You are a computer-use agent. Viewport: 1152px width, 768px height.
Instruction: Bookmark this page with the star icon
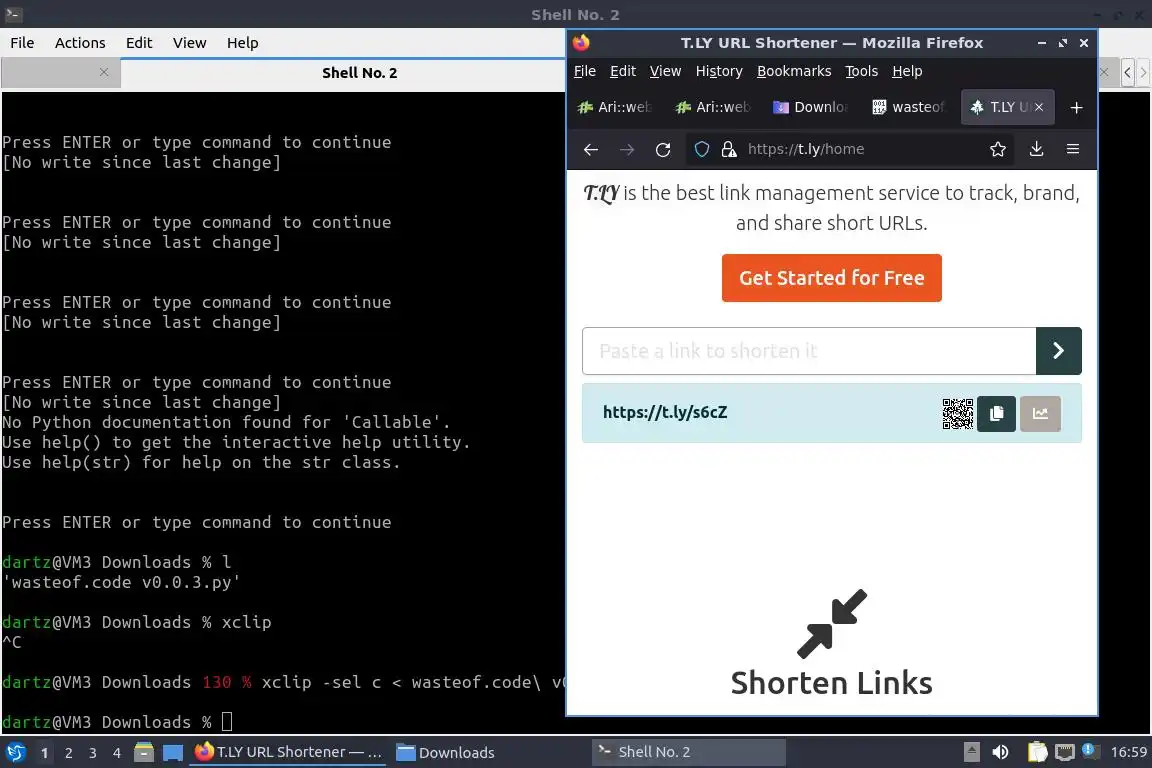click(997, 149)
